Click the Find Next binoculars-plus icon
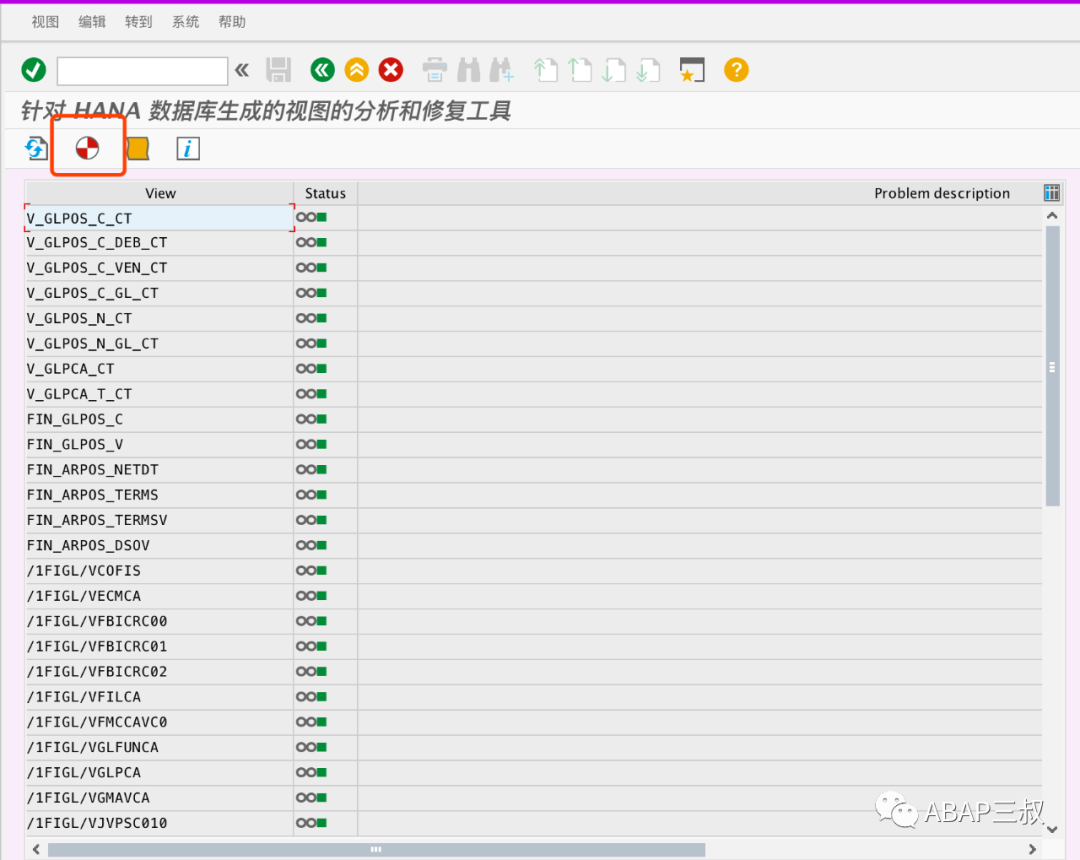 click(x=502, y=70)
